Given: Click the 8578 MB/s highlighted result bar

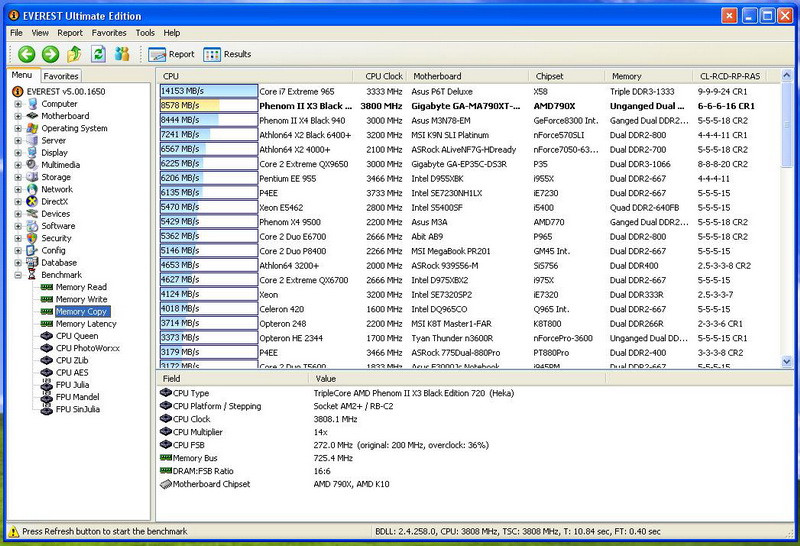Looking at the screenshot, I should (x=209, y=106).
